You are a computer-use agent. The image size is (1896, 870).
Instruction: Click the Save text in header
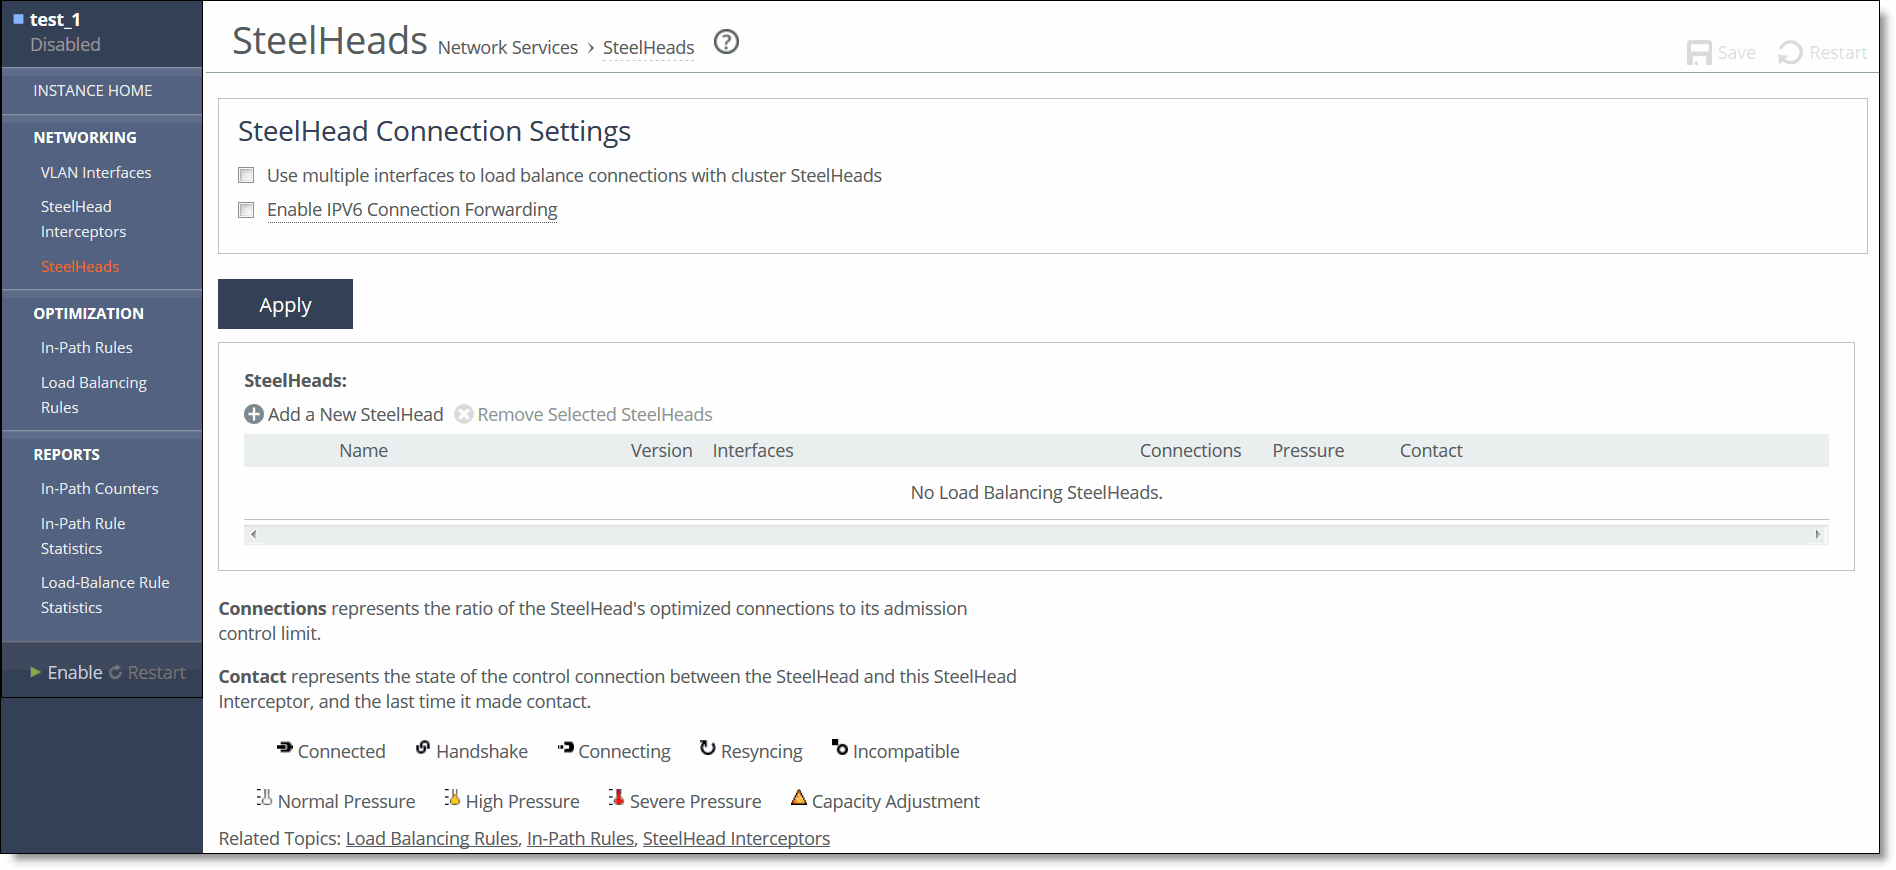(1737, 53)
